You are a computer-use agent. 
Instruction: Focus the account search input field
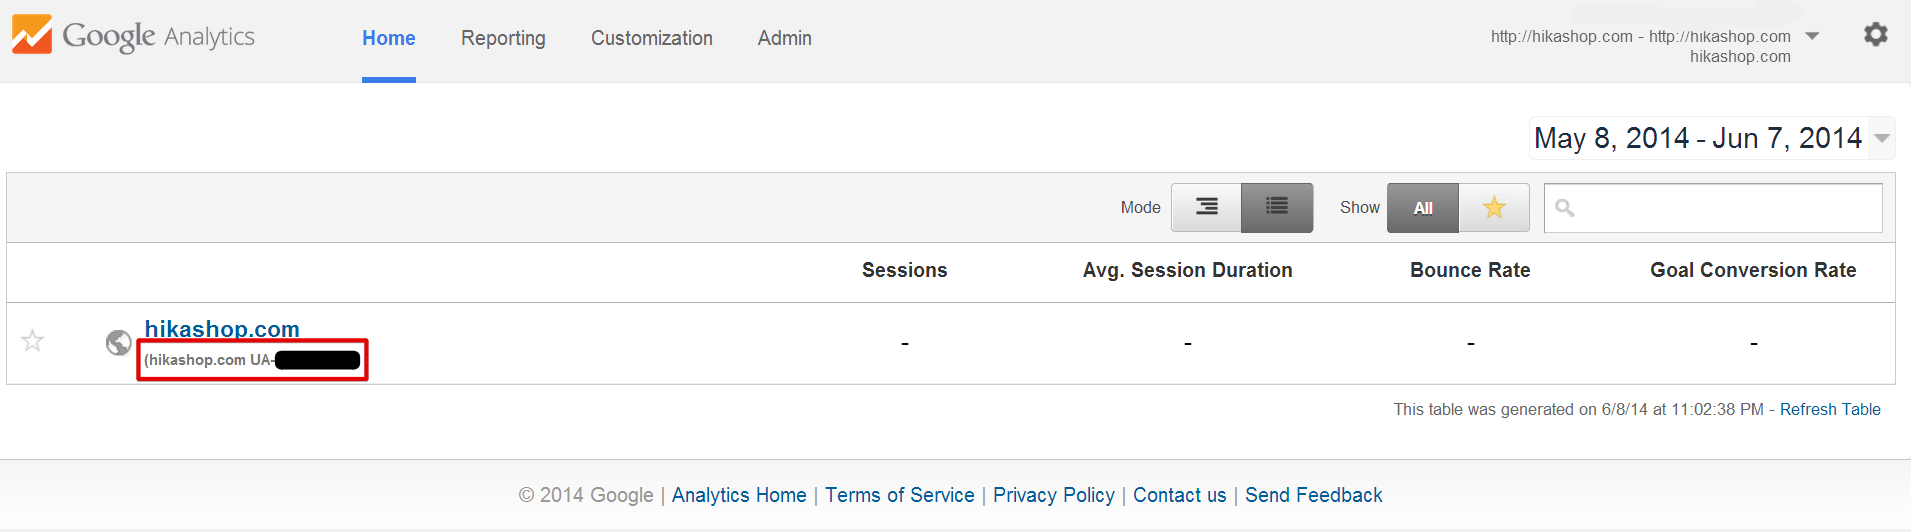tap(1713, 208)
